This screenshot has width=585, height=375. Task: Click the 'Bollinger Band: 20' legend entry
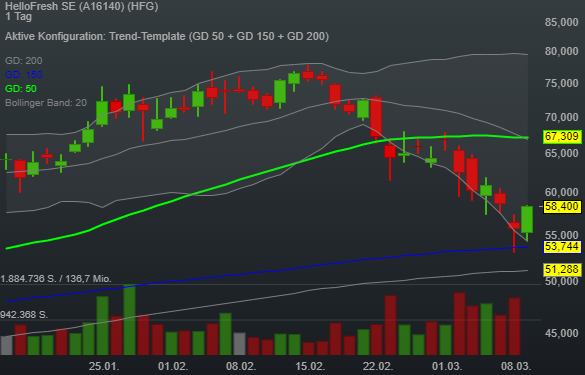point(46,103)
